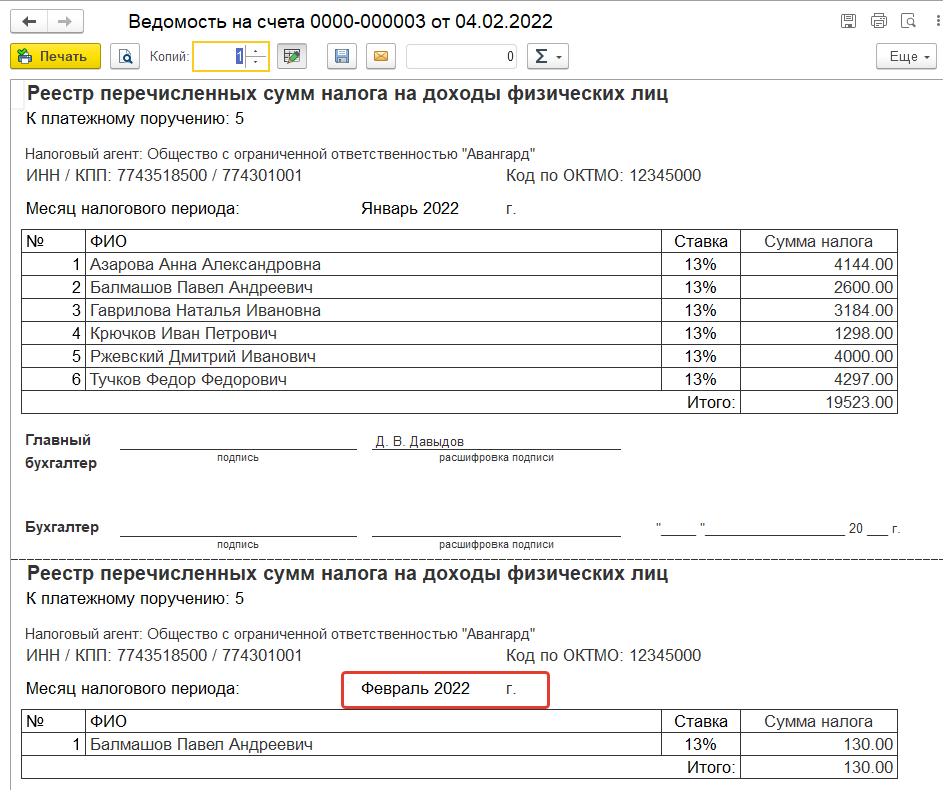Screen dimensions: 943x790
Task: Decrease number of copies with down arrow
Action: tap(257, 63)
